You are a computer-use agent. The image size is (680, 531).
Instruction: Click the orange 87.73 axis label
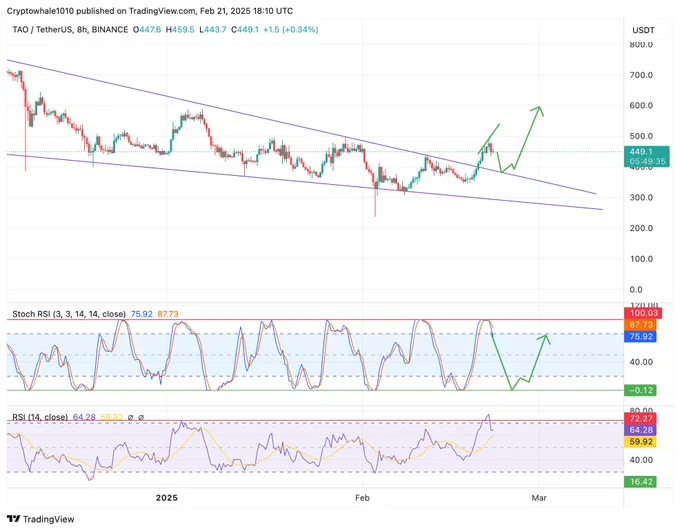coord(640,325)
